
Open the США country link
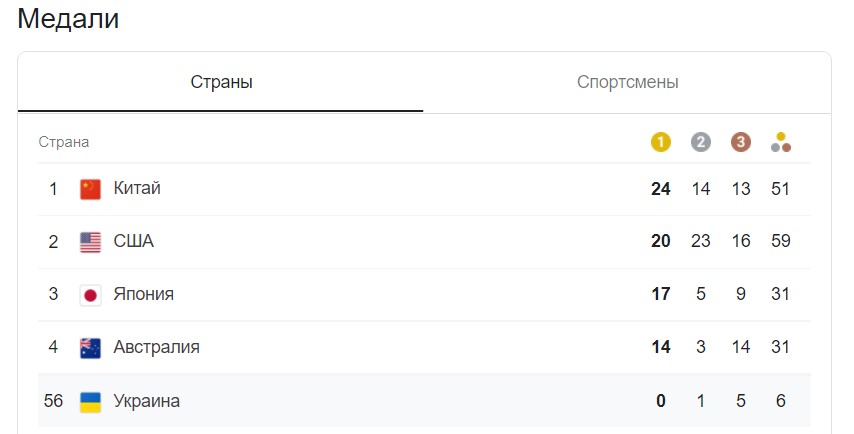[x=133, y=241]
